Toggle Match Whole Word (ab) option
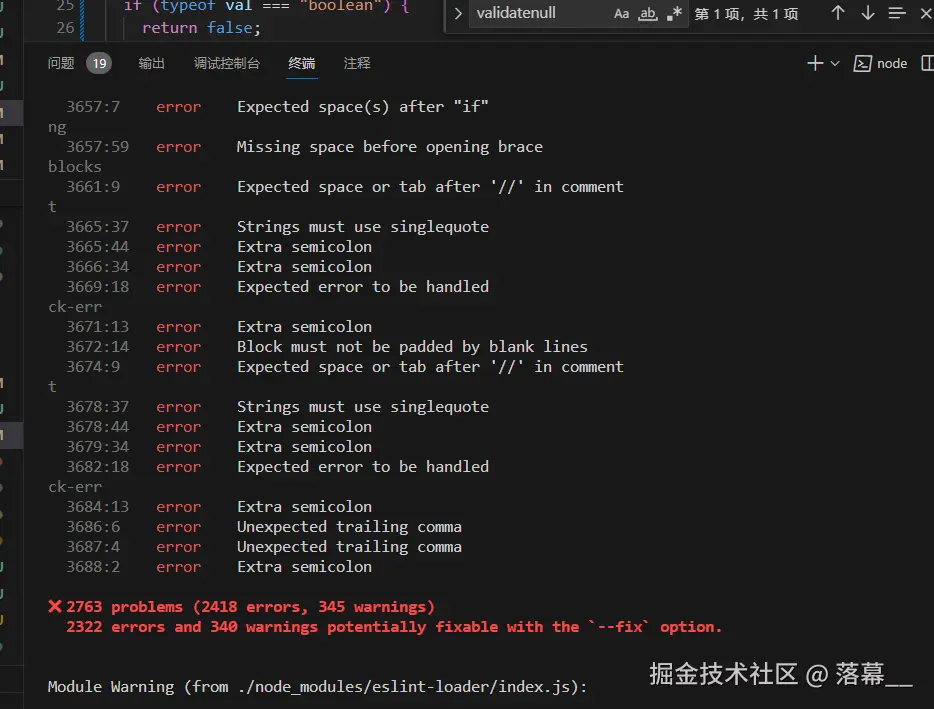This screenshot has width=934, height=709. point(647,14)
